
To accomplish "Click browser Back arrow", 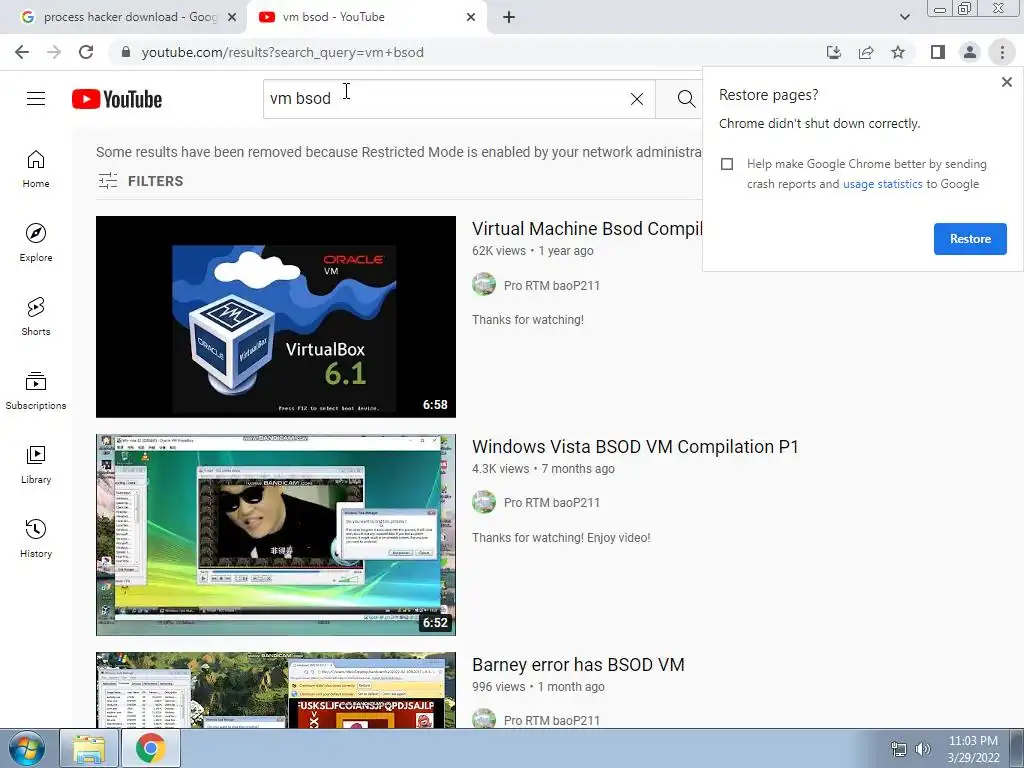I will [22, 52].
